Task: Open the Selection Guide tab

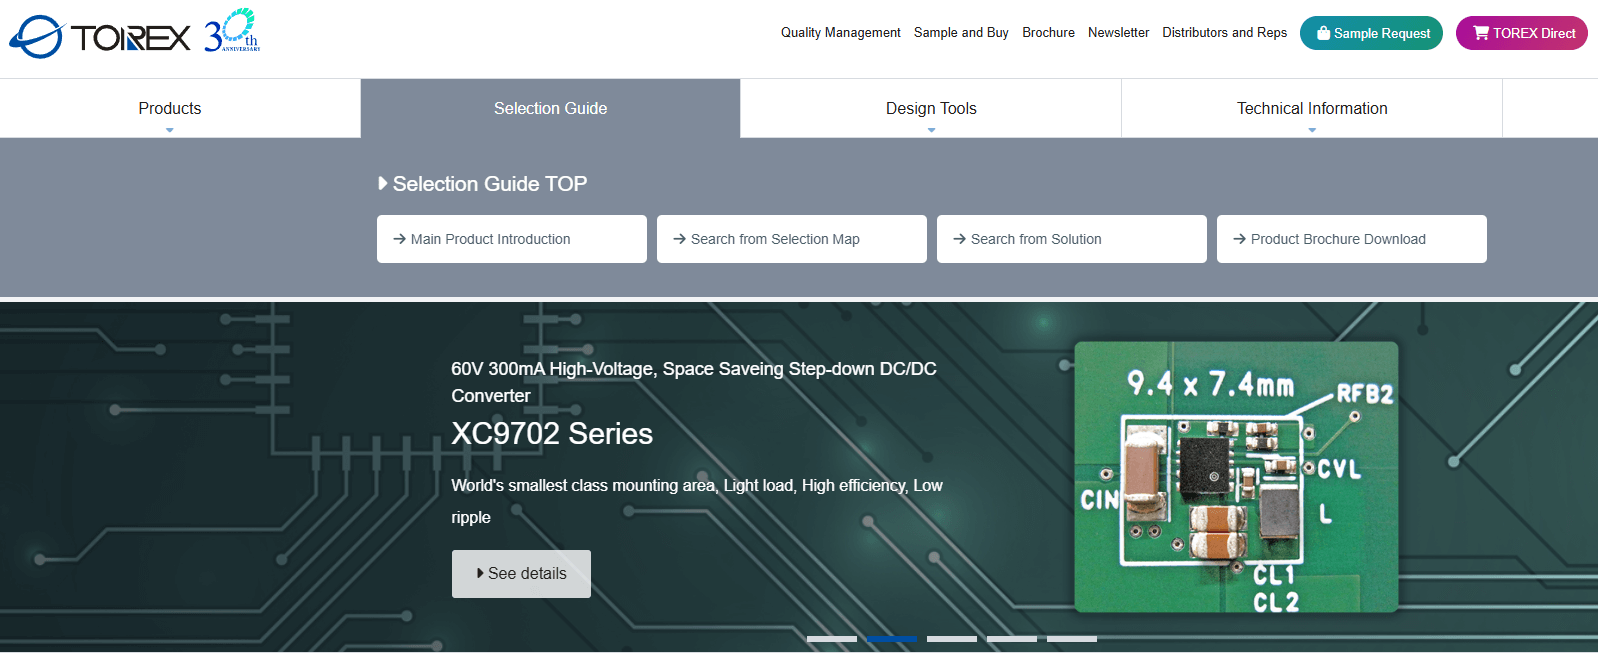Action: click(550, 108)
